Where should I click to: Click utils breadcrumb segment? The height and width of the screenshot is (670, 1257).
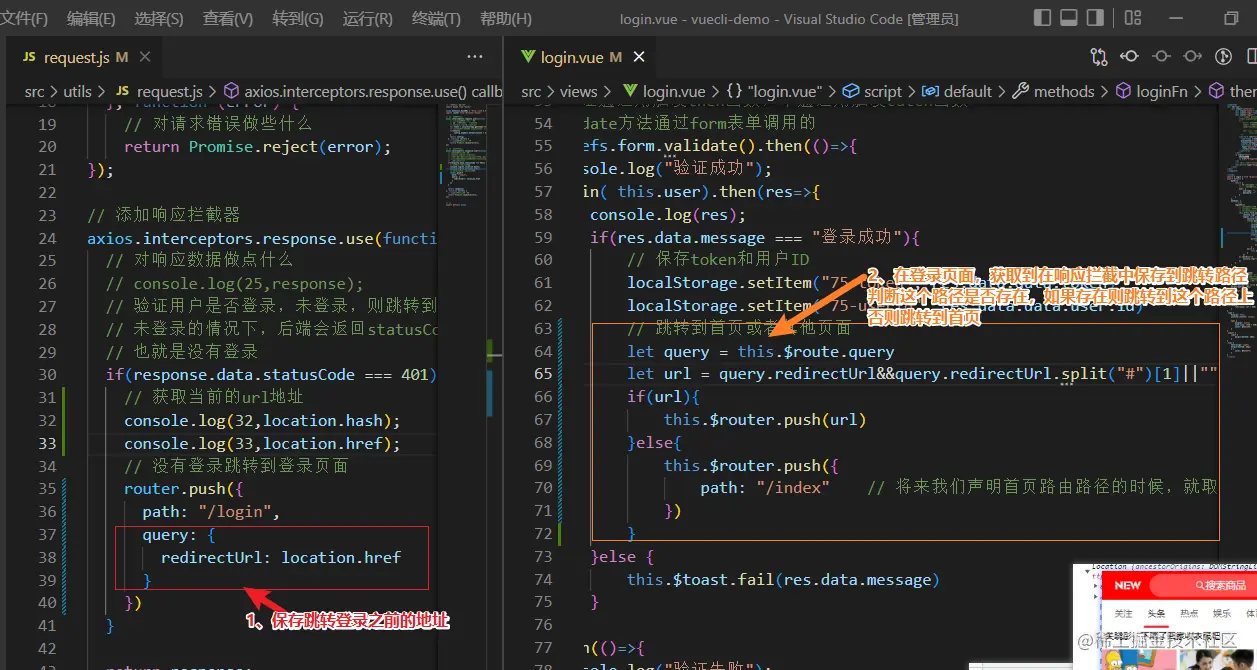pos(77,91)
